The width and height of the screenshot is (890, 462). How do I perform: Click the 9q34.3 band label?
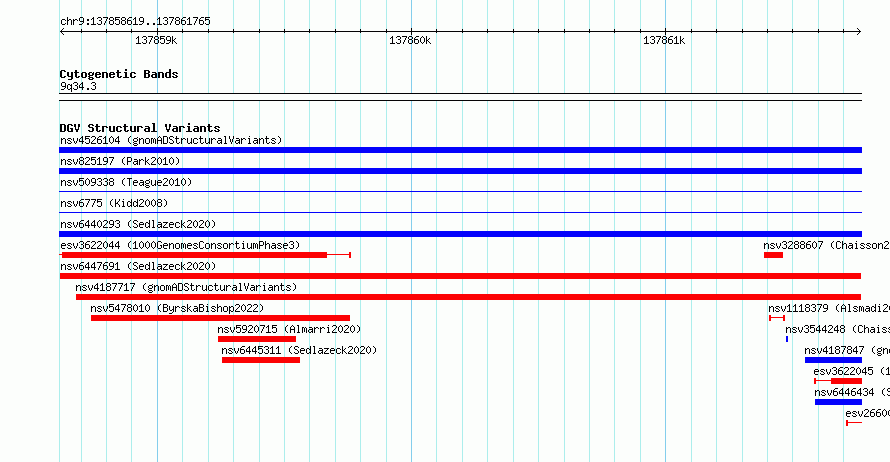click(78, 86)
